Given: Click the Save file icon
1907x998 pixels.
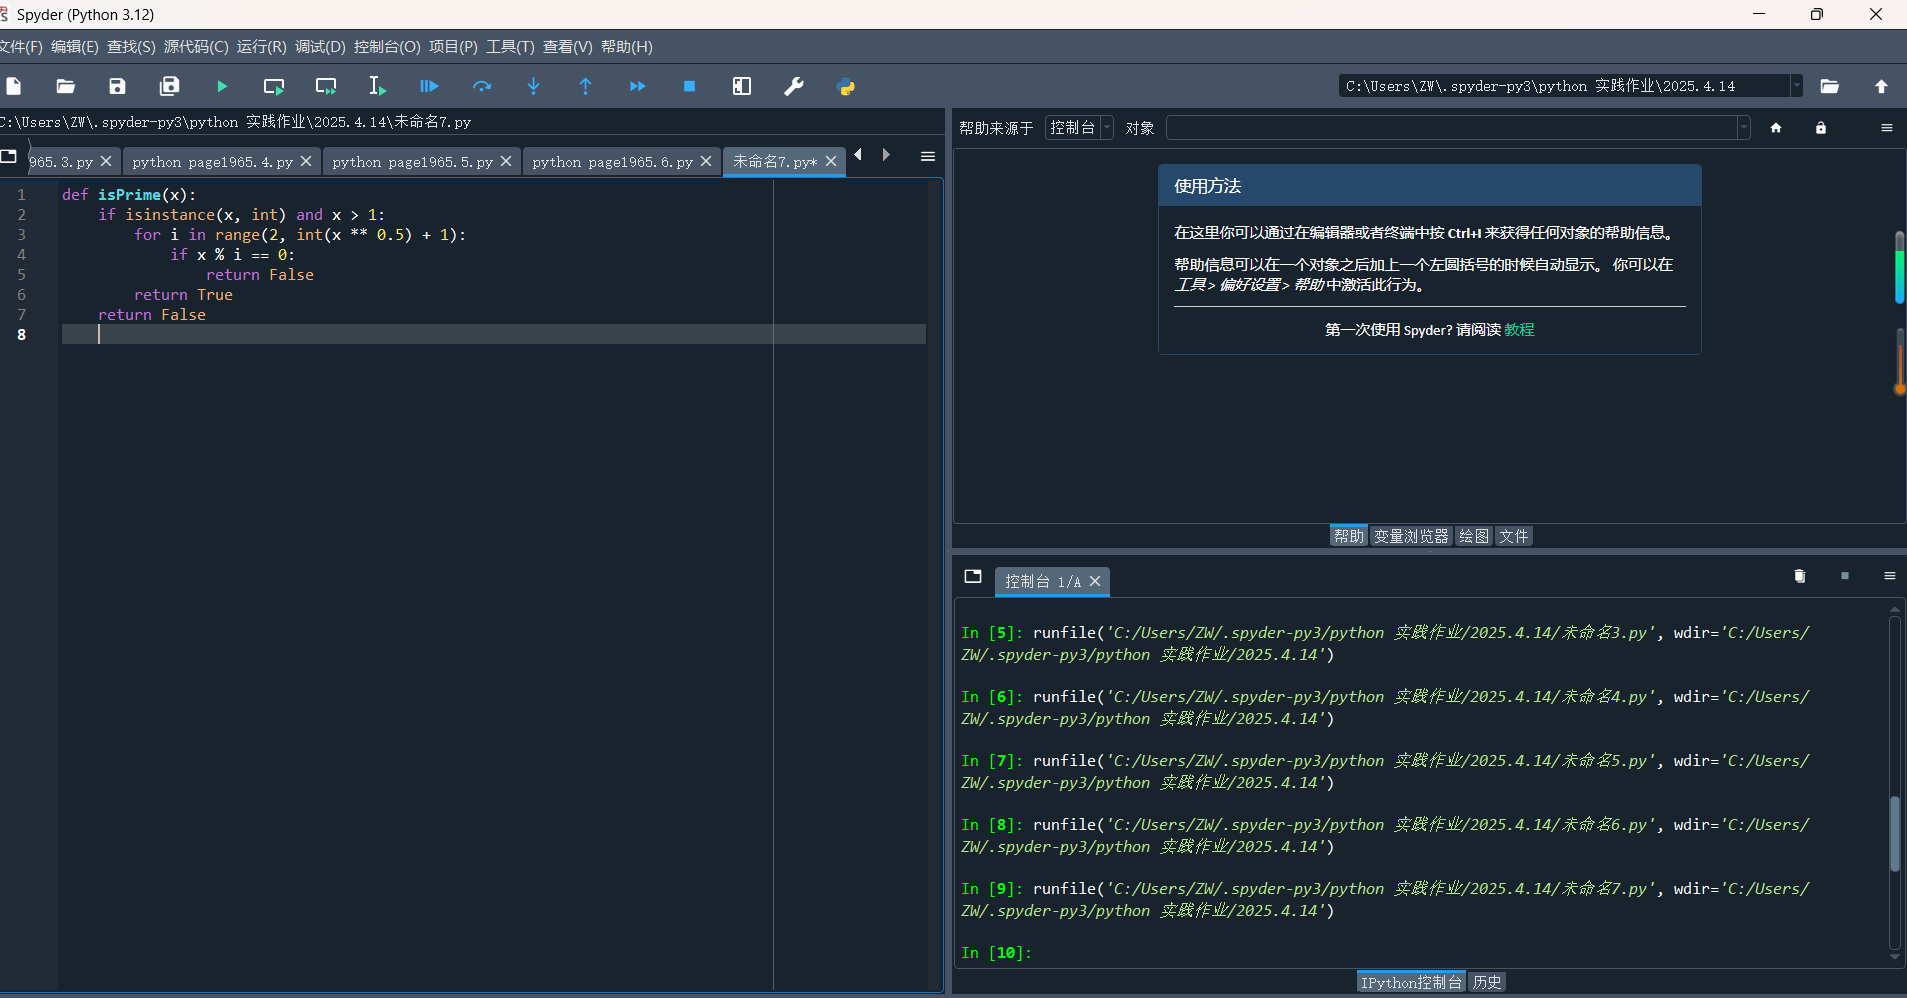Looking at the screenshot, I should click(x=118, y=87).
